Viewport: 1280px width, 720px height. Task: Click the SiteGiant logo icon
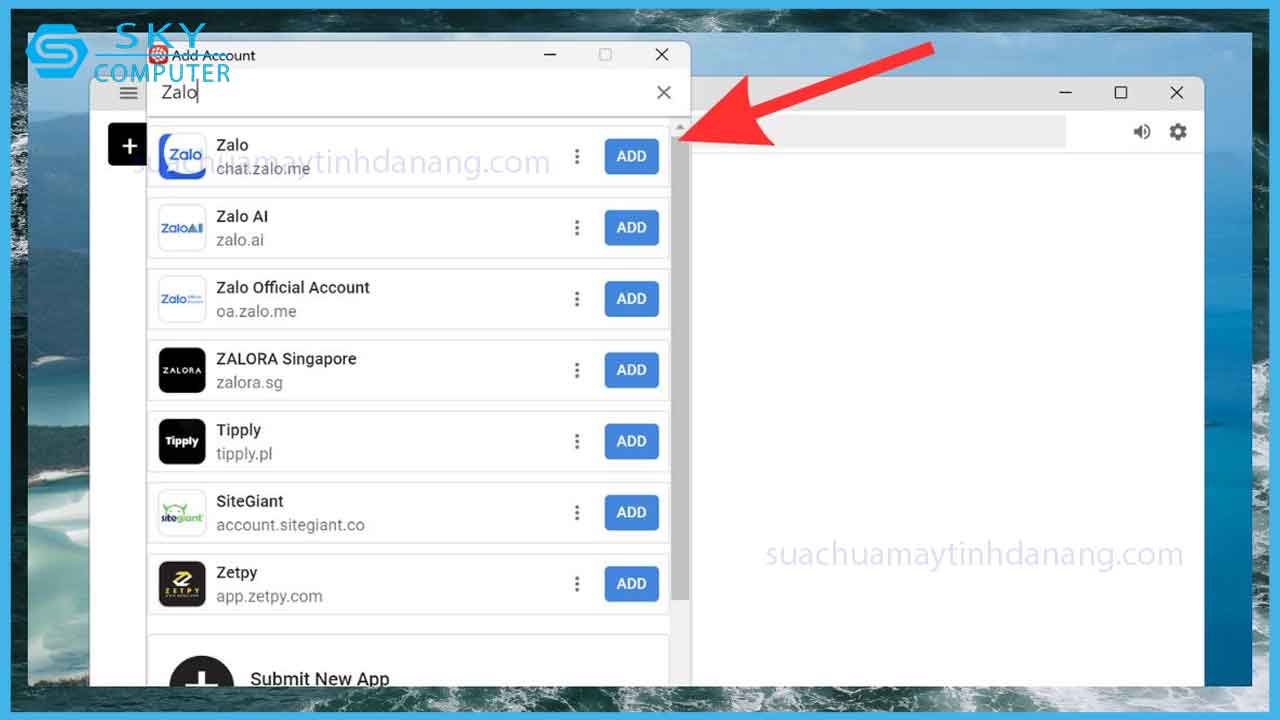[182, 513]
